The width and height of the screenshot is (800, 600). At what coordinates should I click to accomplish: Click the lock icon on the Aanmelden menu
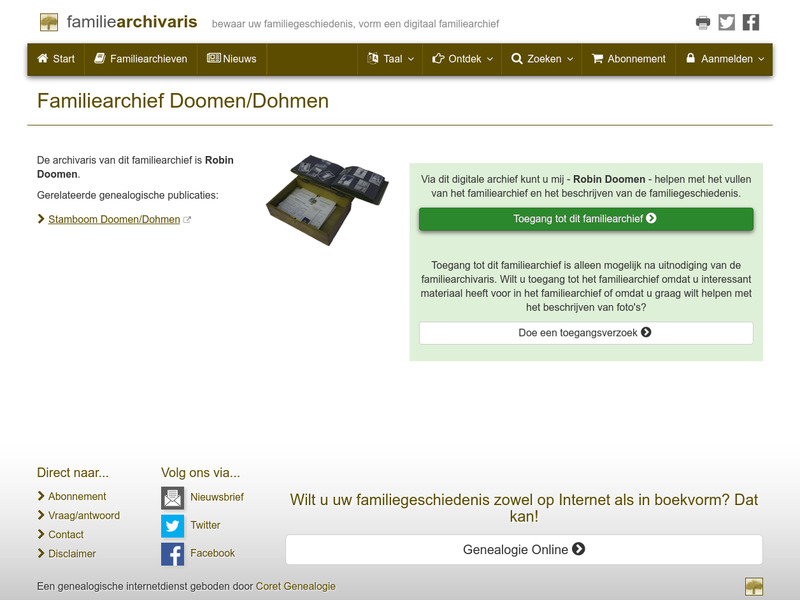(x=690, y=59)
